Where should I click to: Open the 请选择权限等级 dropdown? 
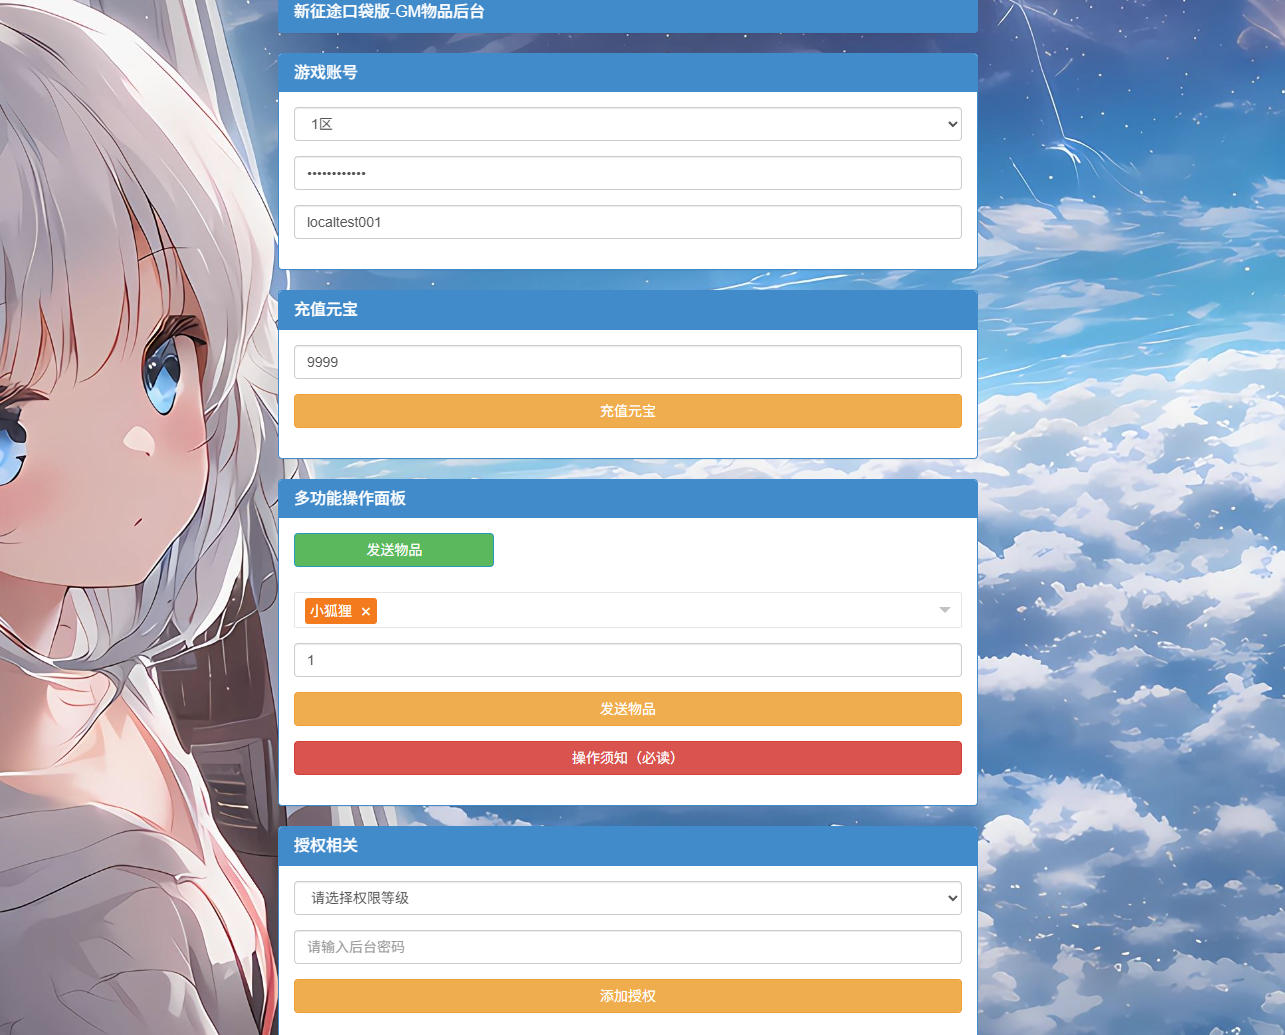click(627, 898)
